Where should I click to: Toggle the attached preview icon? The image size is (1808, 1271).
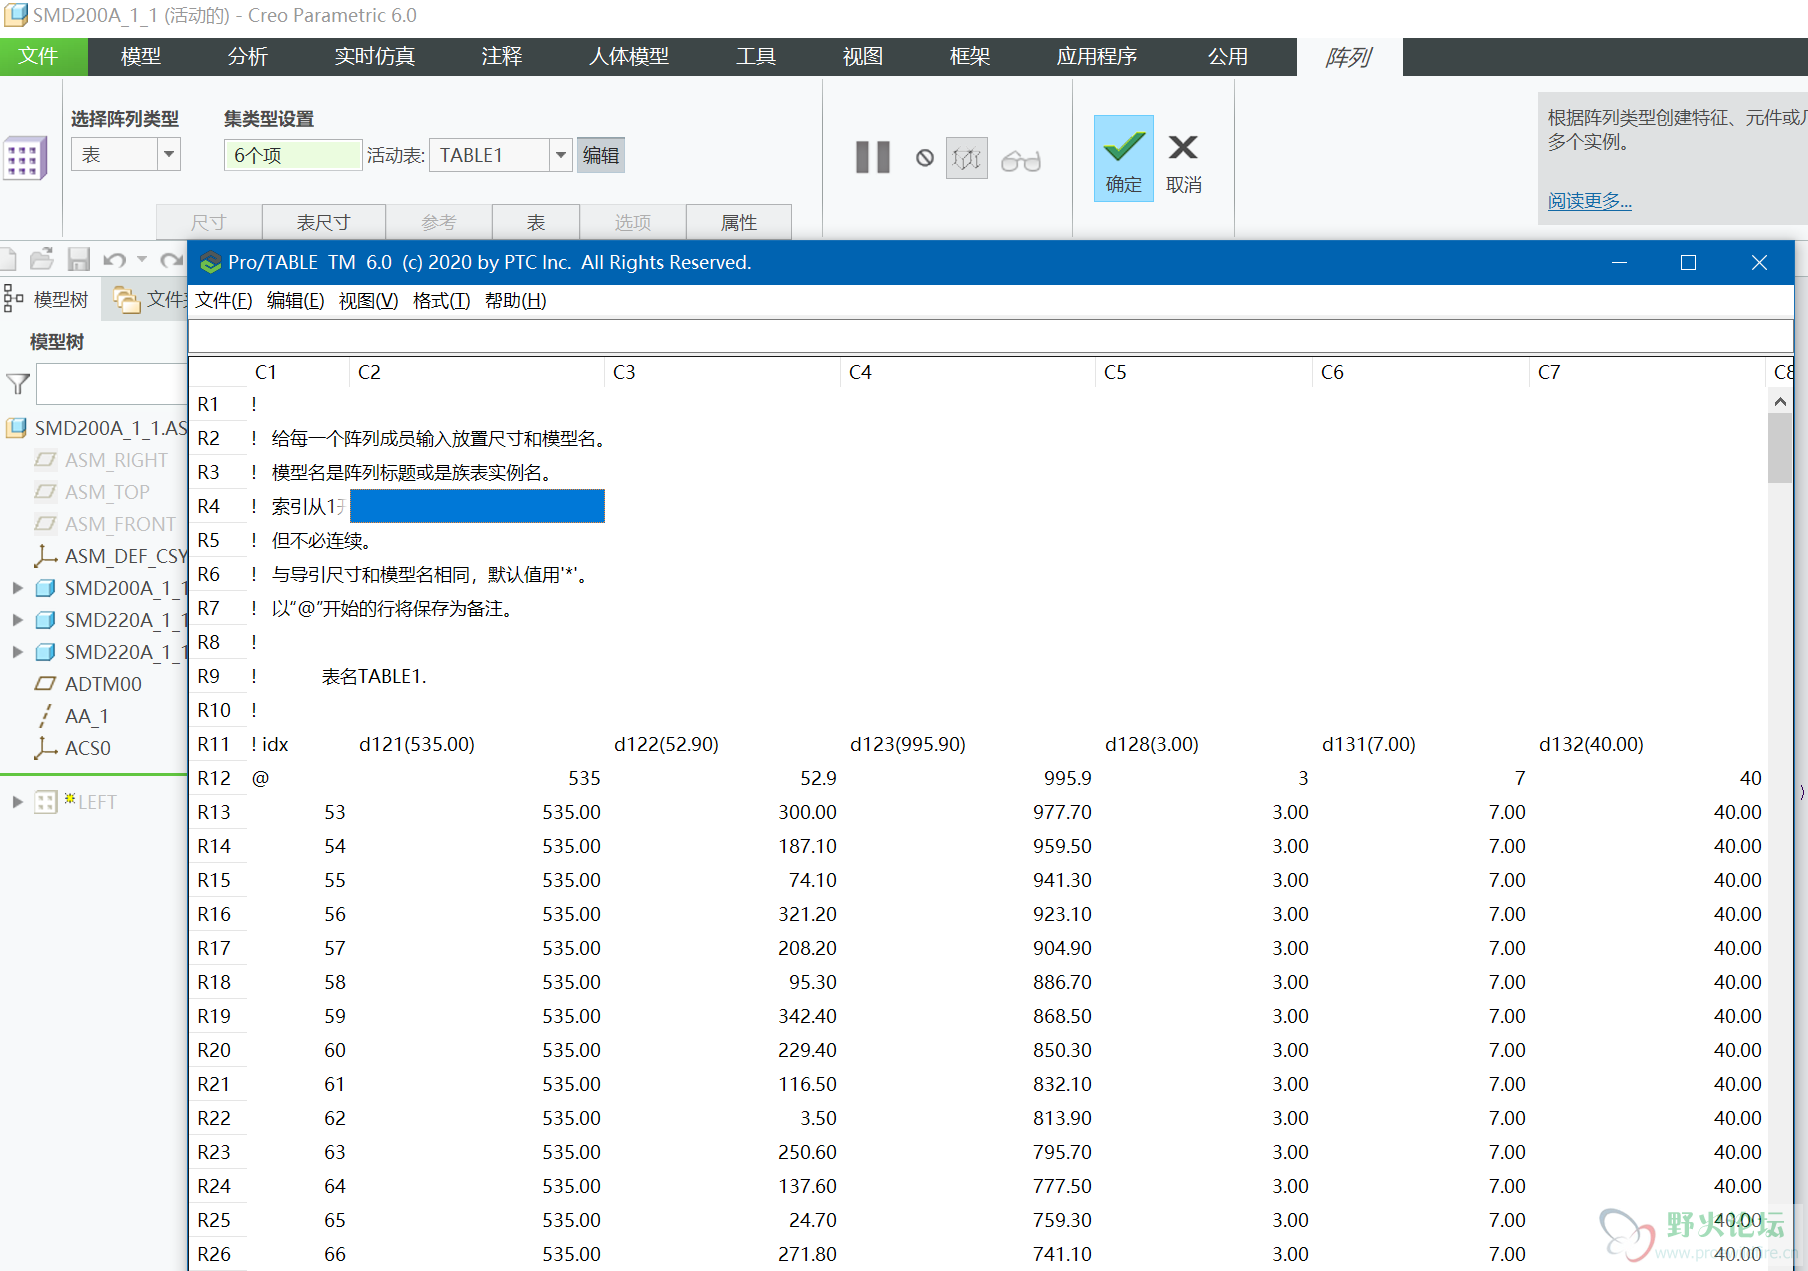[966, 158]
